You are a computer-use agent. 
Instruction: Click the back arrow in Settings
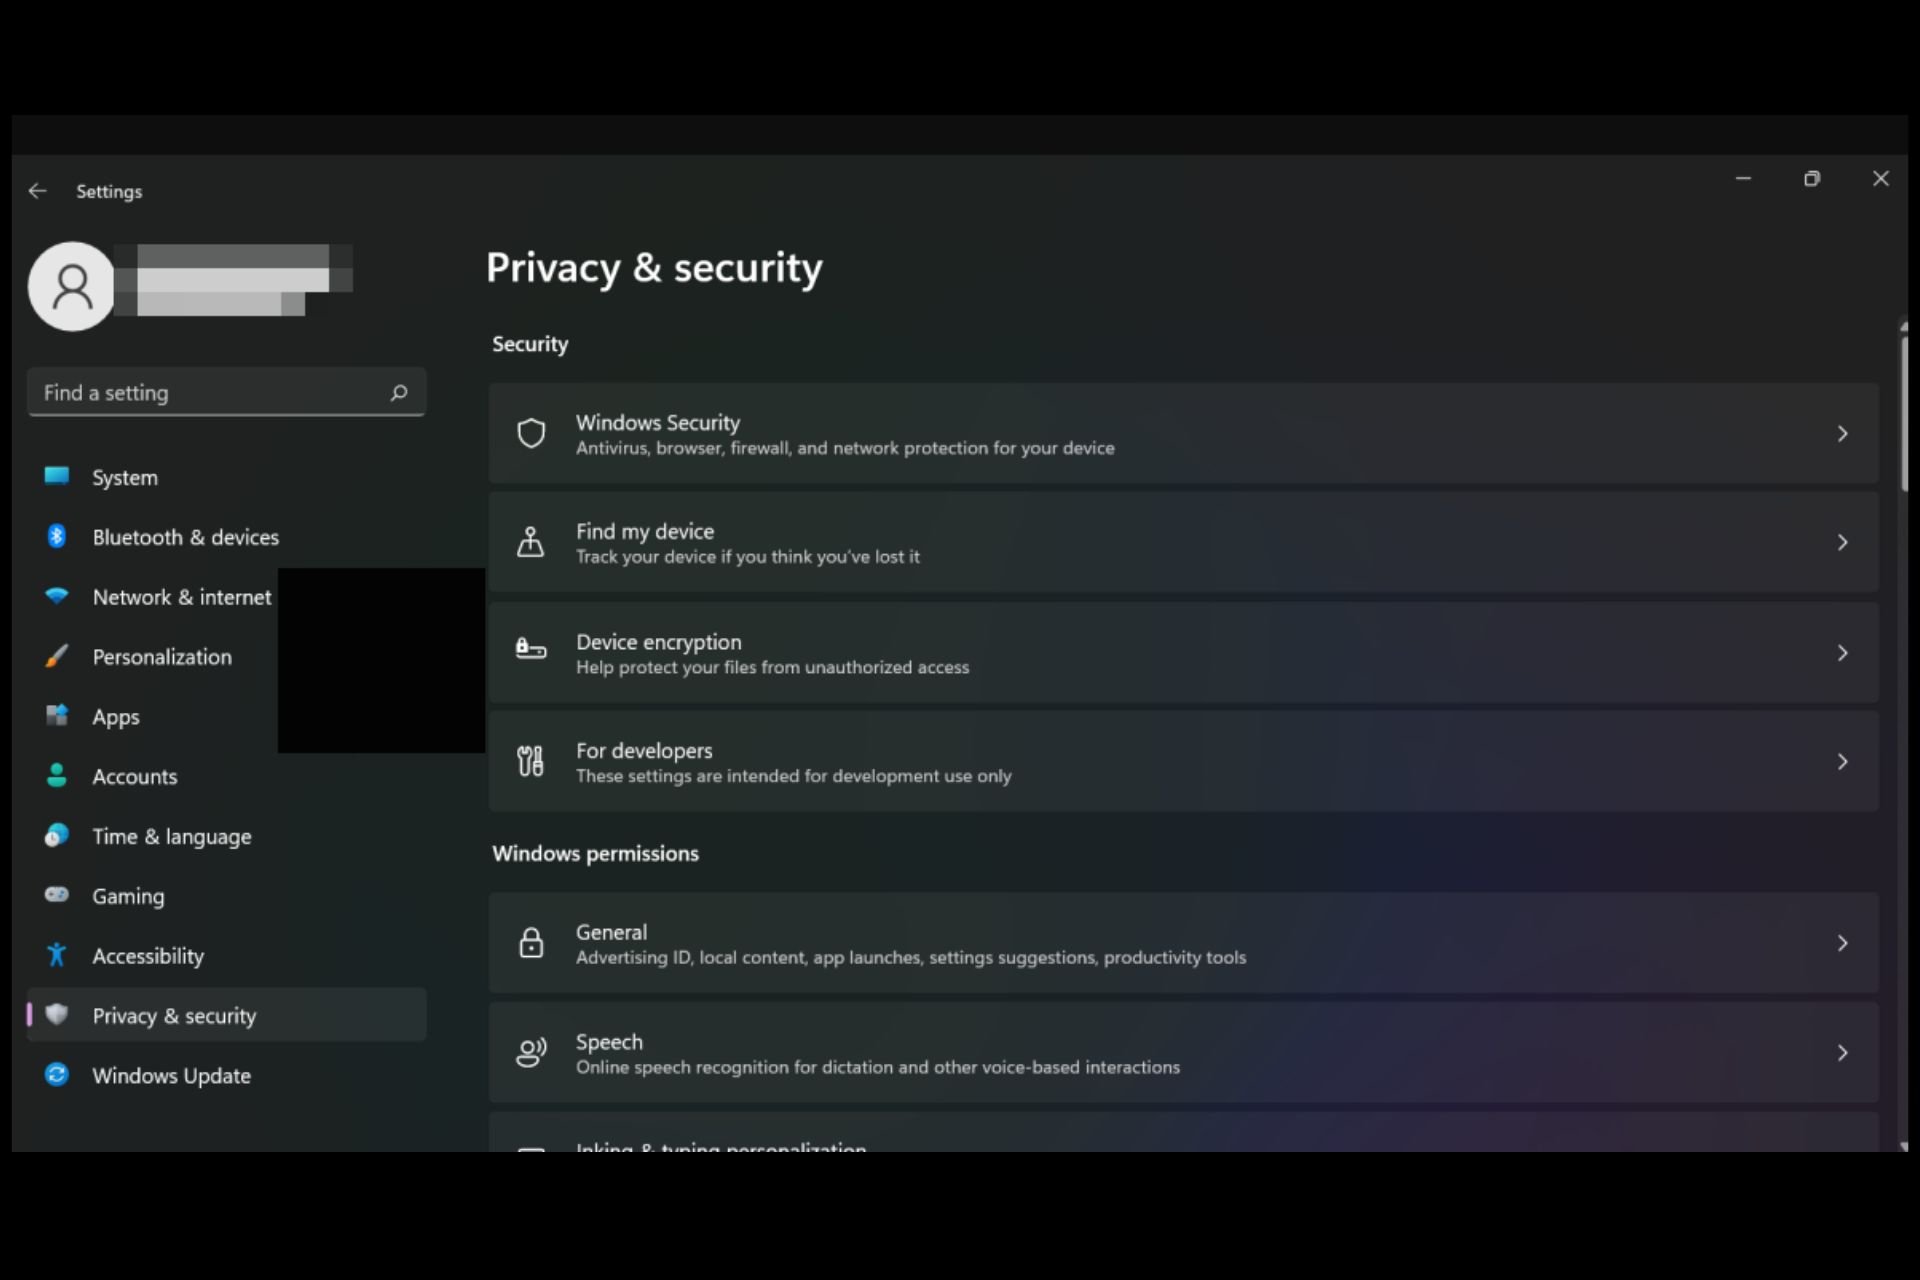click(37, 191)
